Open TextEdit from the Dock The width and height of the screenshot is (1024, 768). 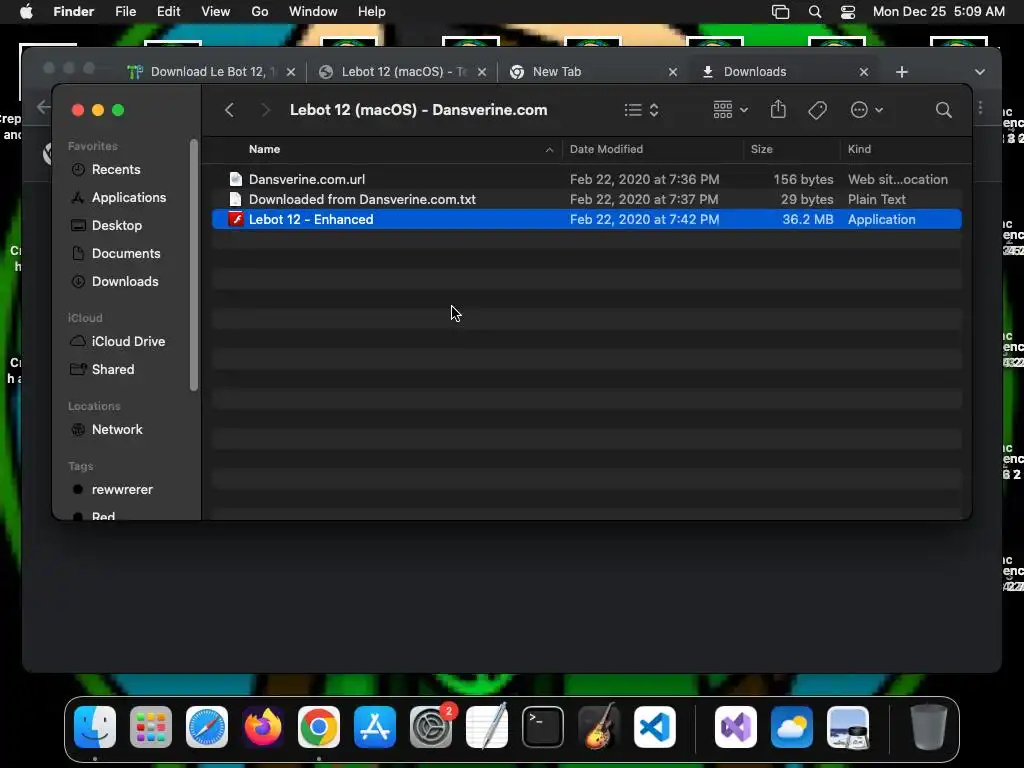coord(487,727)
